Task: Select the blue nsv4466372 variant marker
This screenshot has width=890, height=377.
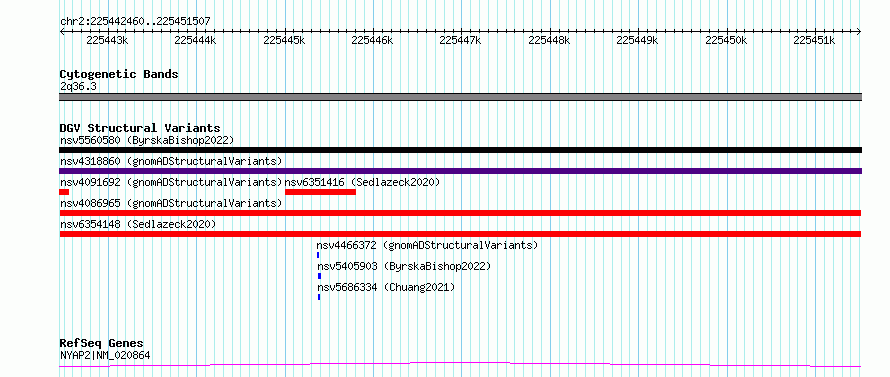Action: pyautogui.click(x=318, y=255)
